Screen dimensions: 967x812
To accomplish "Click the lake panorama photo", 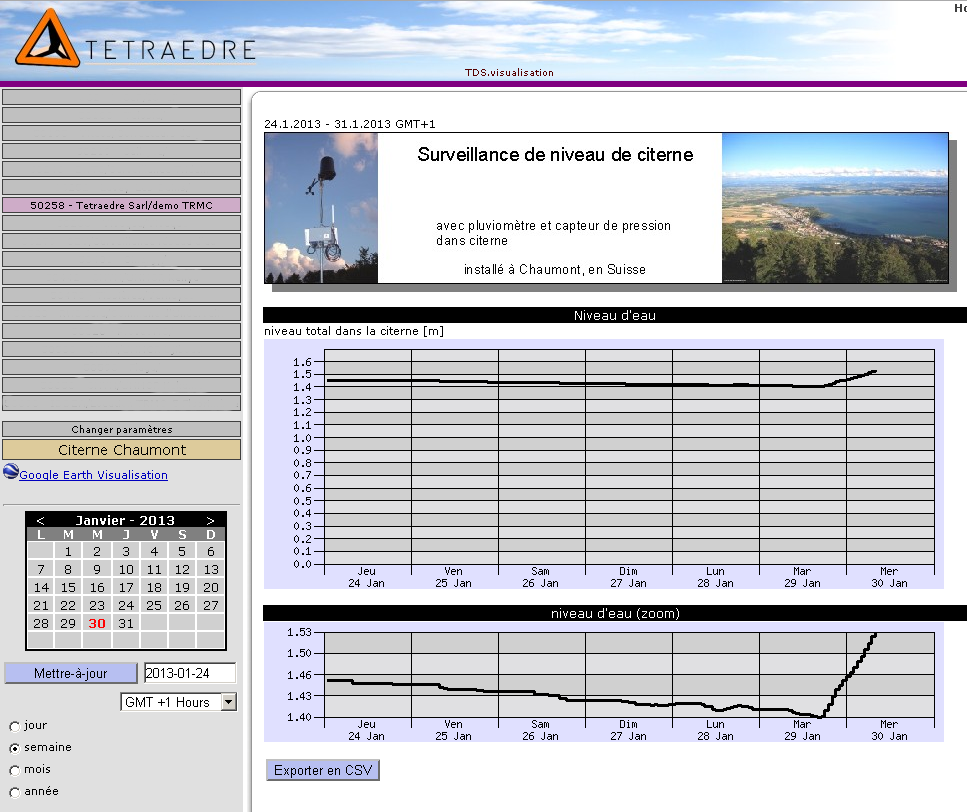I will pos(834,208).
